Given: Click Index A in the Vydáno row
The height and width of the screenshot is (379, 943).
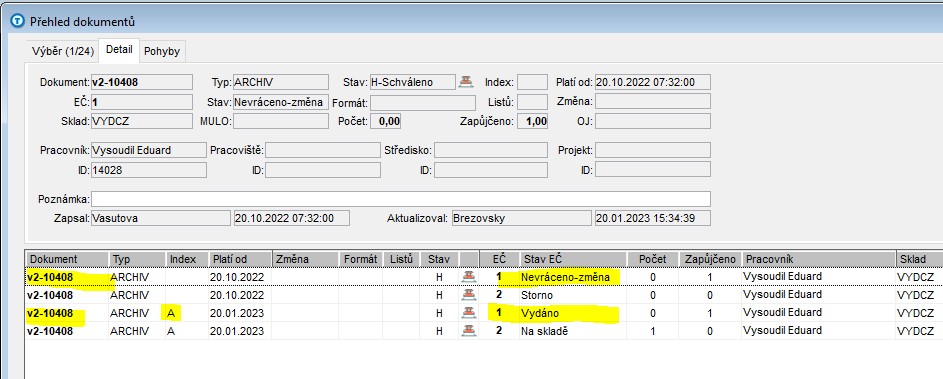Looking at the screenshot, I should (x=171, y=313).
